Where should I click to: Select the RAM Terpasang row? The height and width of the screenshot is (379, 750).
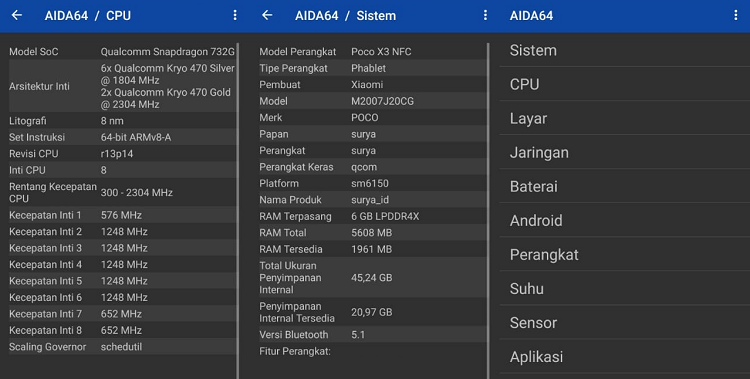(373, 216)
